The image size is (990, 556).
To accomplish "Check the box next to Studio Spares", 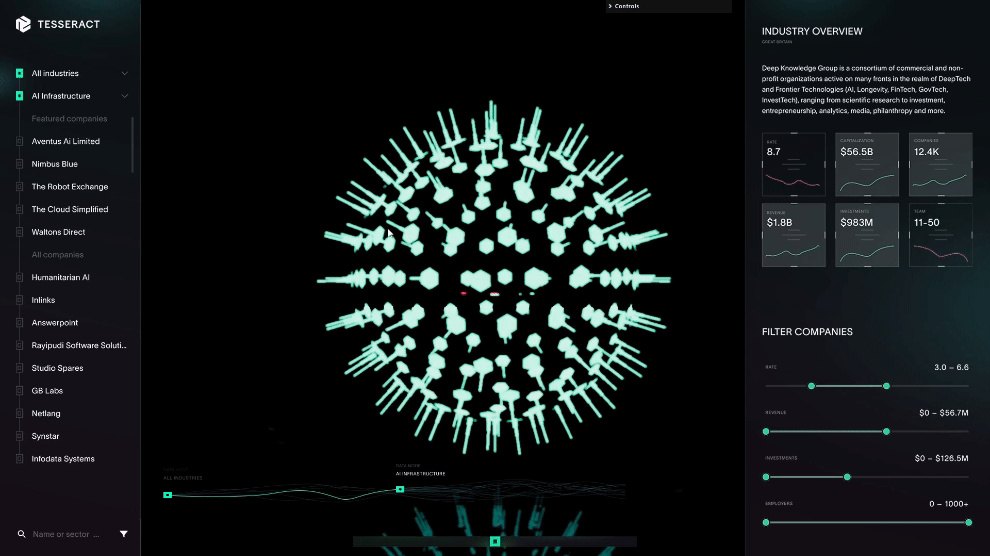I will [20, 369].
